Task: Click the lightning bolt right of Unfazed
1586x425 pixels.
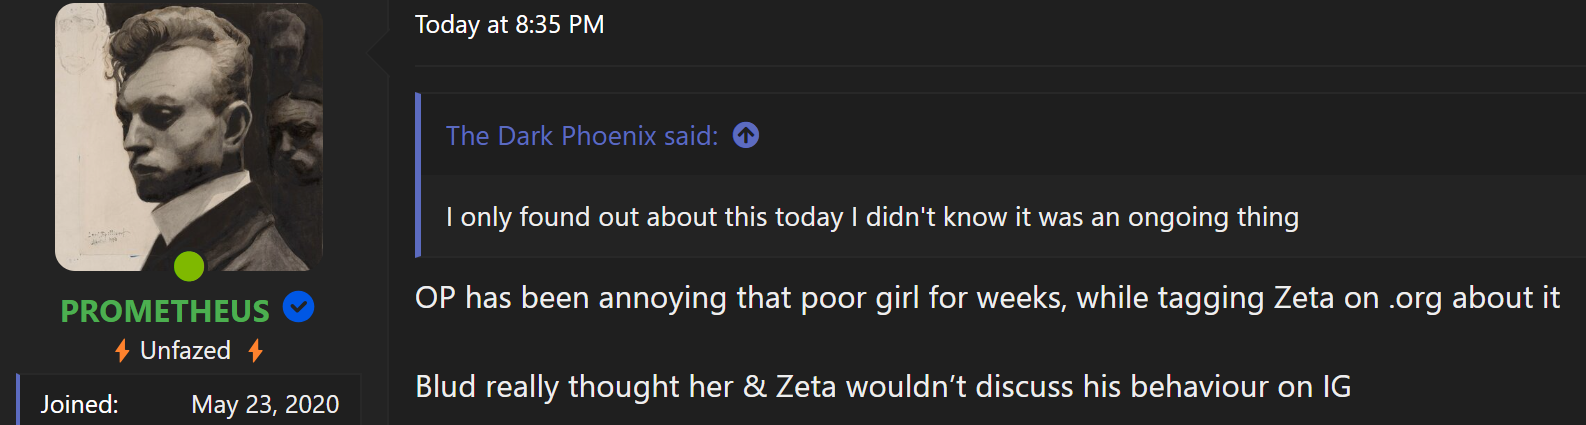Action: tap(256, 351)
